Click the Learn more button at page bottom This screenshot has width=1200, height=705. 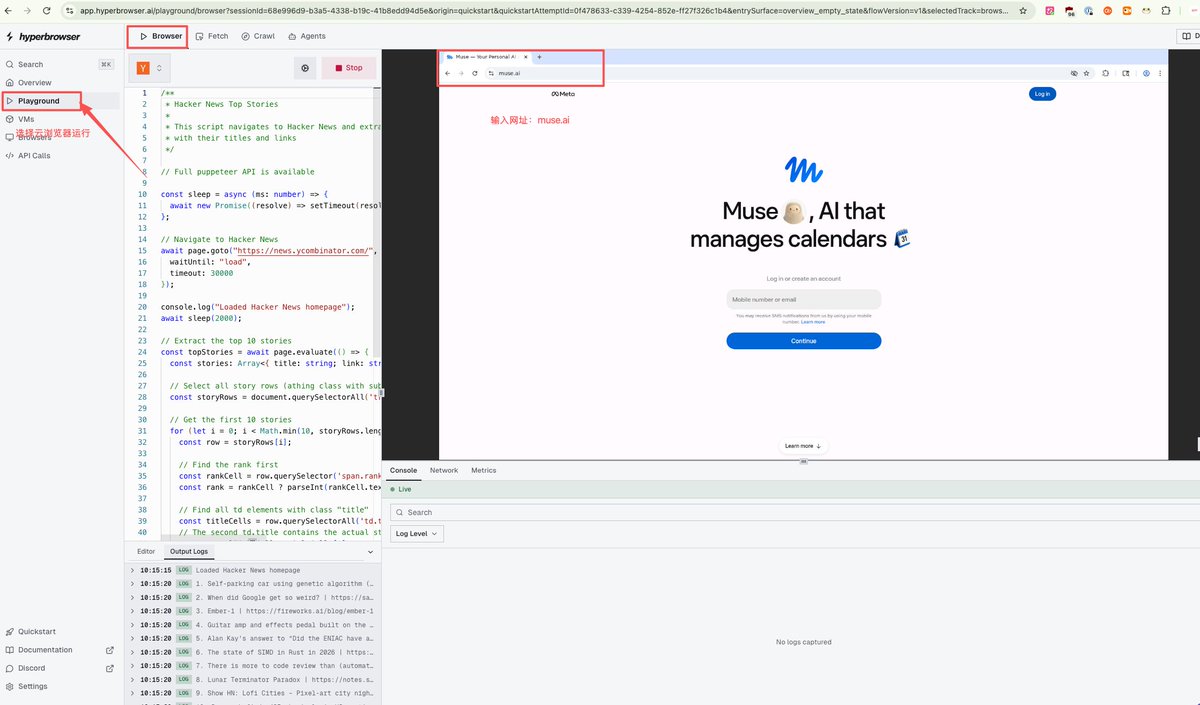[x=803, y=446]
